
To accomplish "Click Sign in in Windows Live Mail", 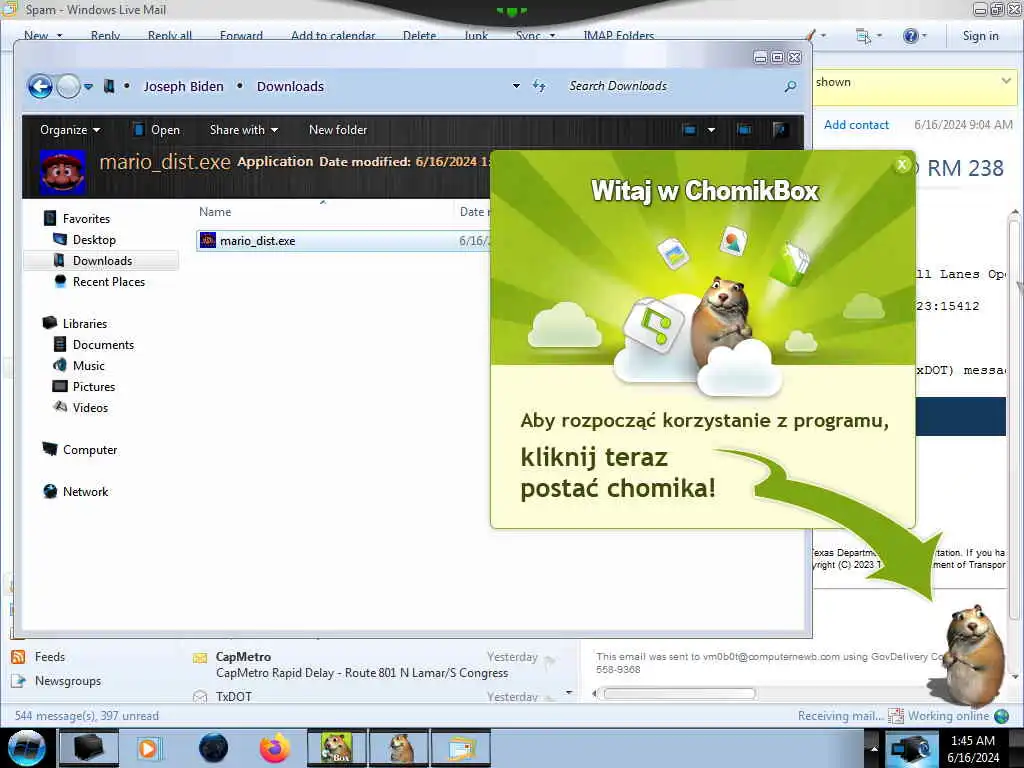I will 980,36.
